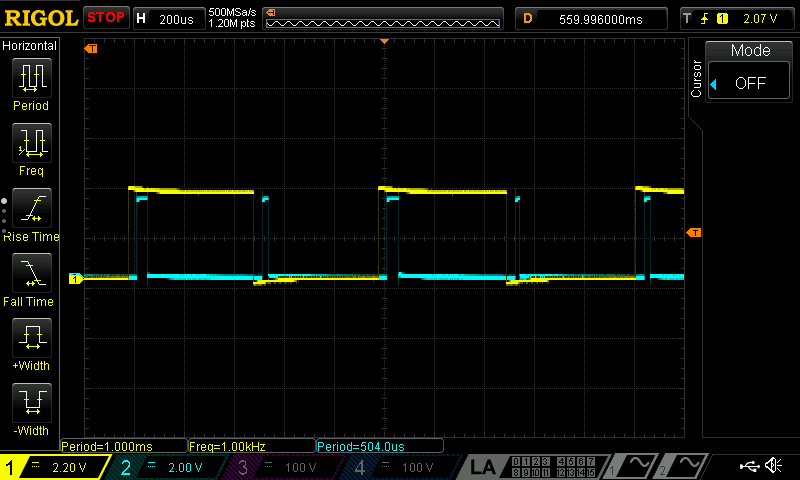Enable channel 3 in the bottom bar
800x480 pixels.
pos(285,467)
